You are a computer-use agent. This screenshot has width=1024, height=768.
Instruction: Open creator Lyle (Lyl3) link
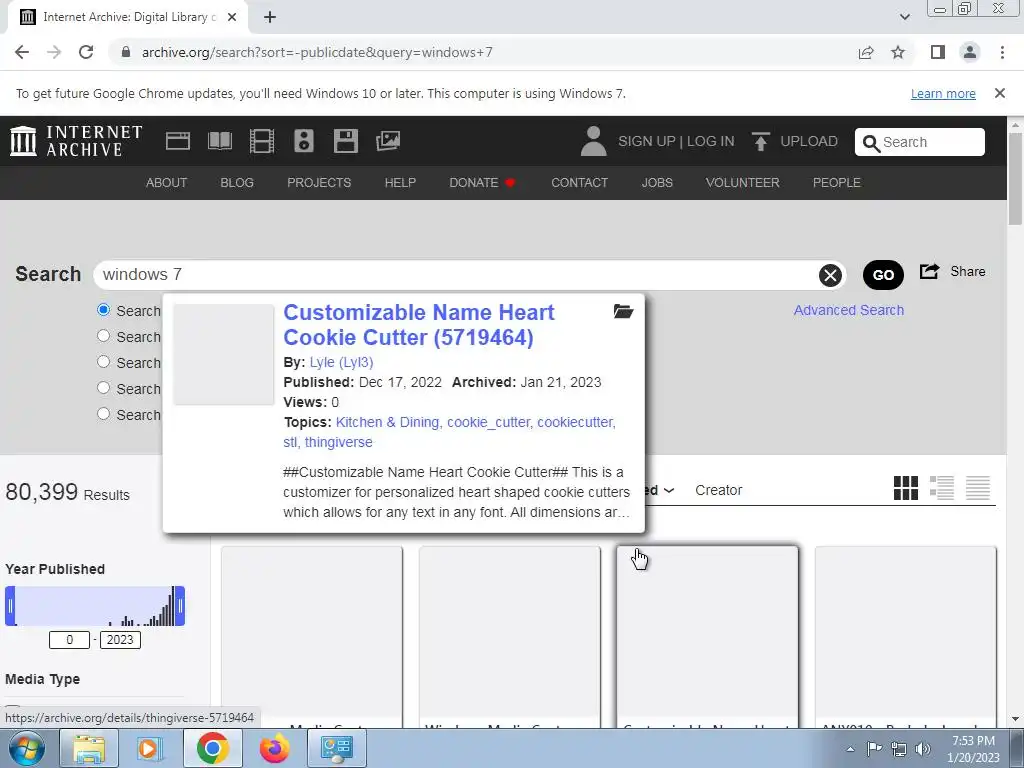(x=342, y=362)
